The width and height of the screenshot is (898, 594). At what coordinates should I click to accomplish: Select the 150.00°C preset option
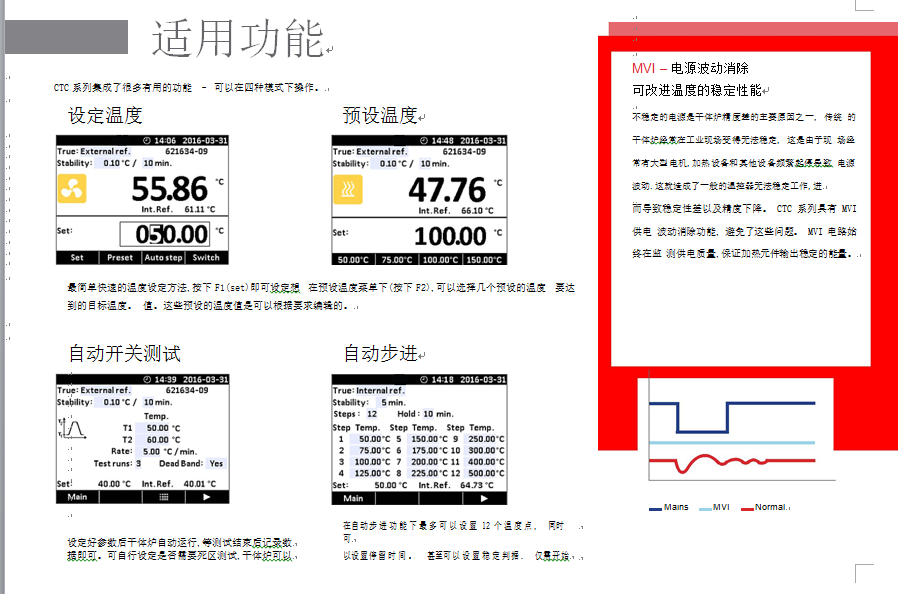[482, 260]
